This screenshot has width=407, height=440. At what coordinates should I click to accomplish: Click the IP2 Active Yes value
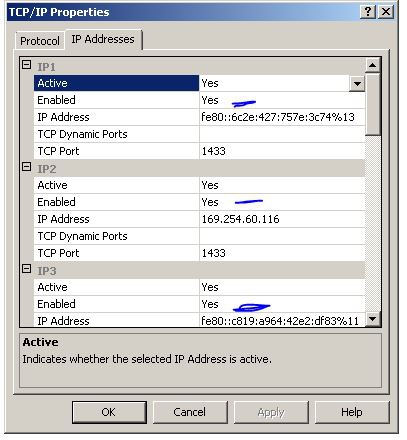coord(210,185)
